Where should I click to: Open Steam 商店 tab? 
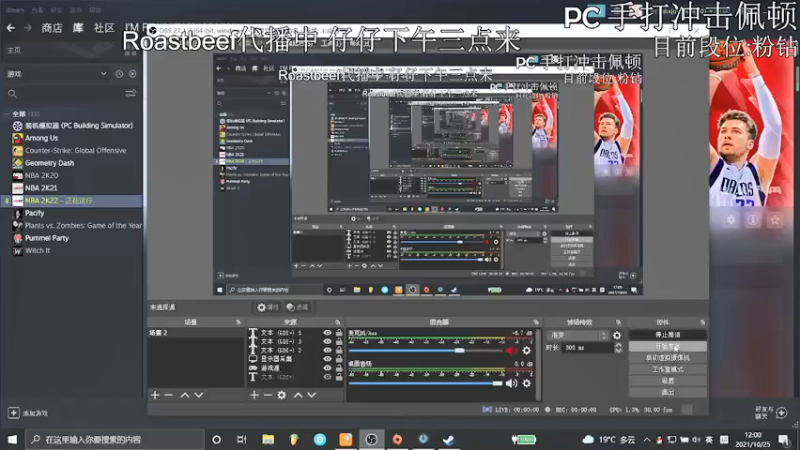click(52, 28)
